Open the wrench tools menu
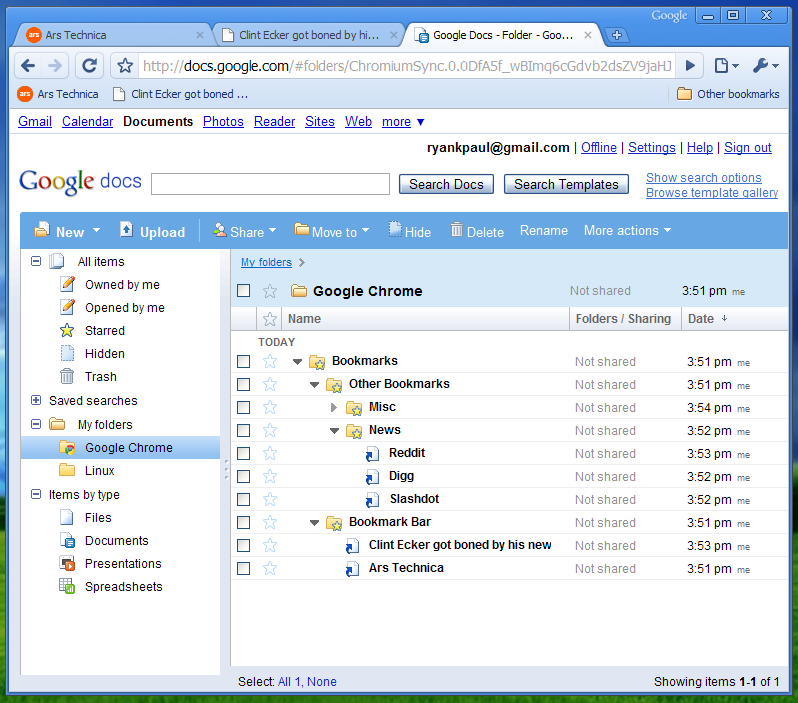Screen dimensions: 798x703 coord(765,66)
